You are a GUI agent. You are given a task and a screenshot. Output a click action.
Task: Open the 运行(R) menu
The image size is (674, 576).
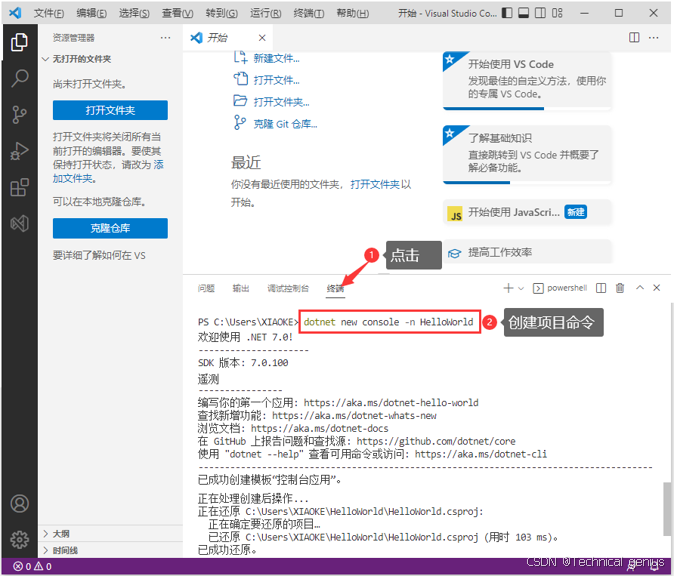266,13
